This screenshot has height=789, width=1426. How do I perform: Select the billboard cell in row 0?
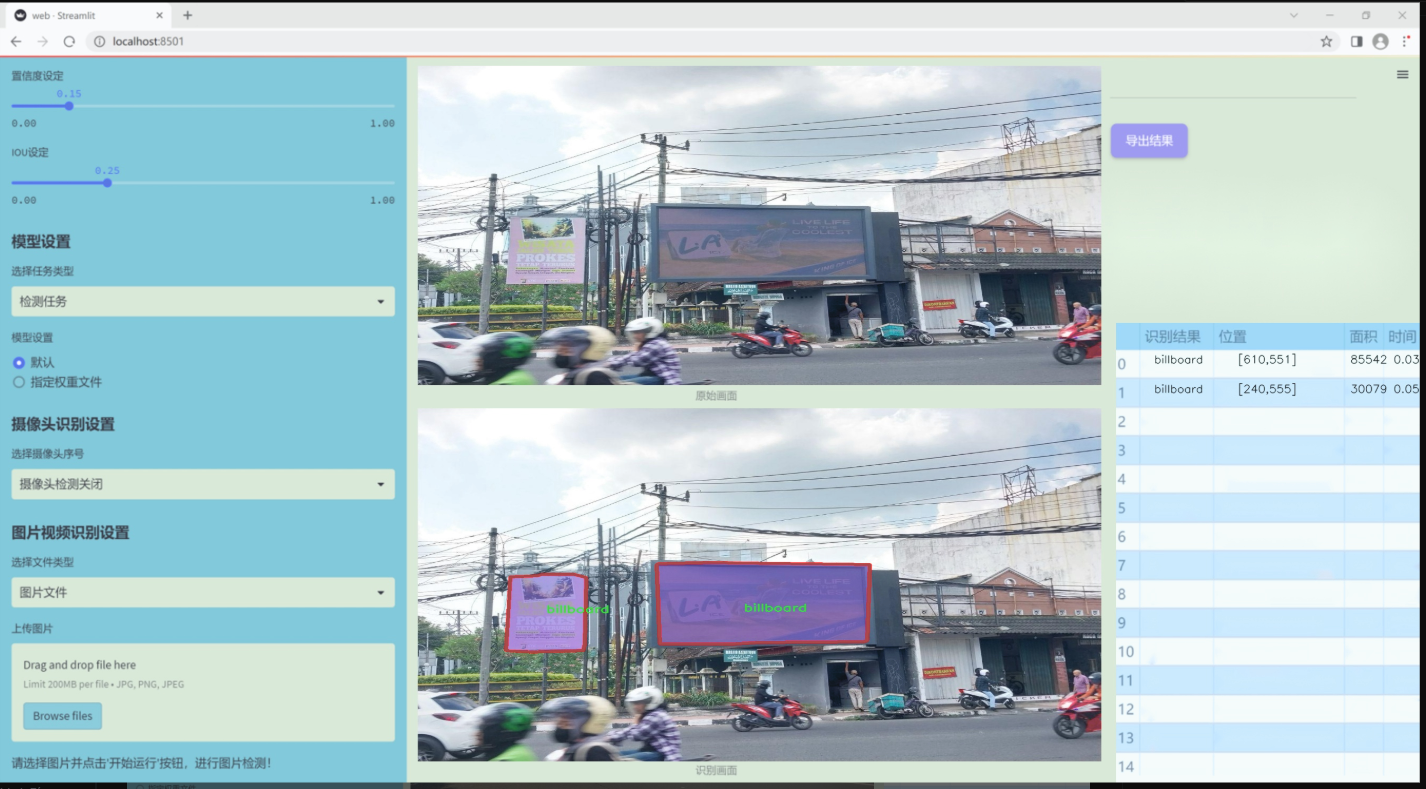pyautogui.click(x=1178, y=360)
